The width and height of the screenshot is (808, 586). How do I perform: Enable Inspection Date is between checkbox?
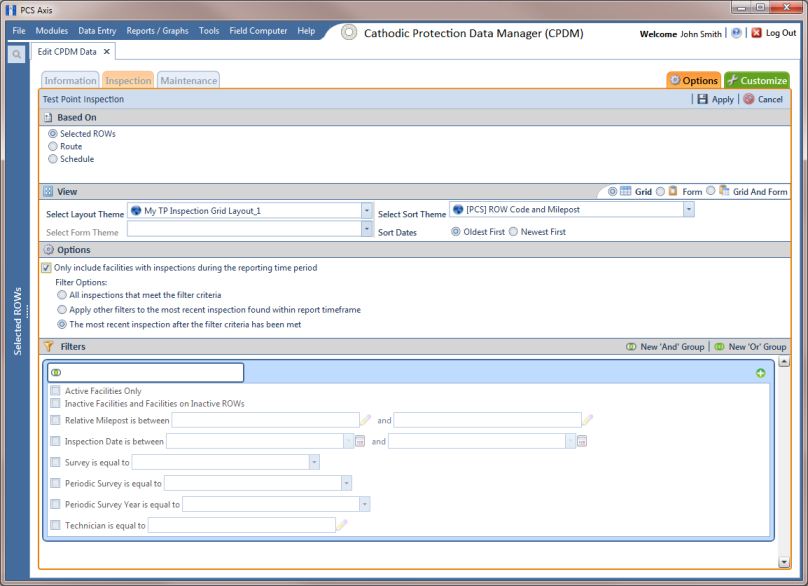point(55,441)
